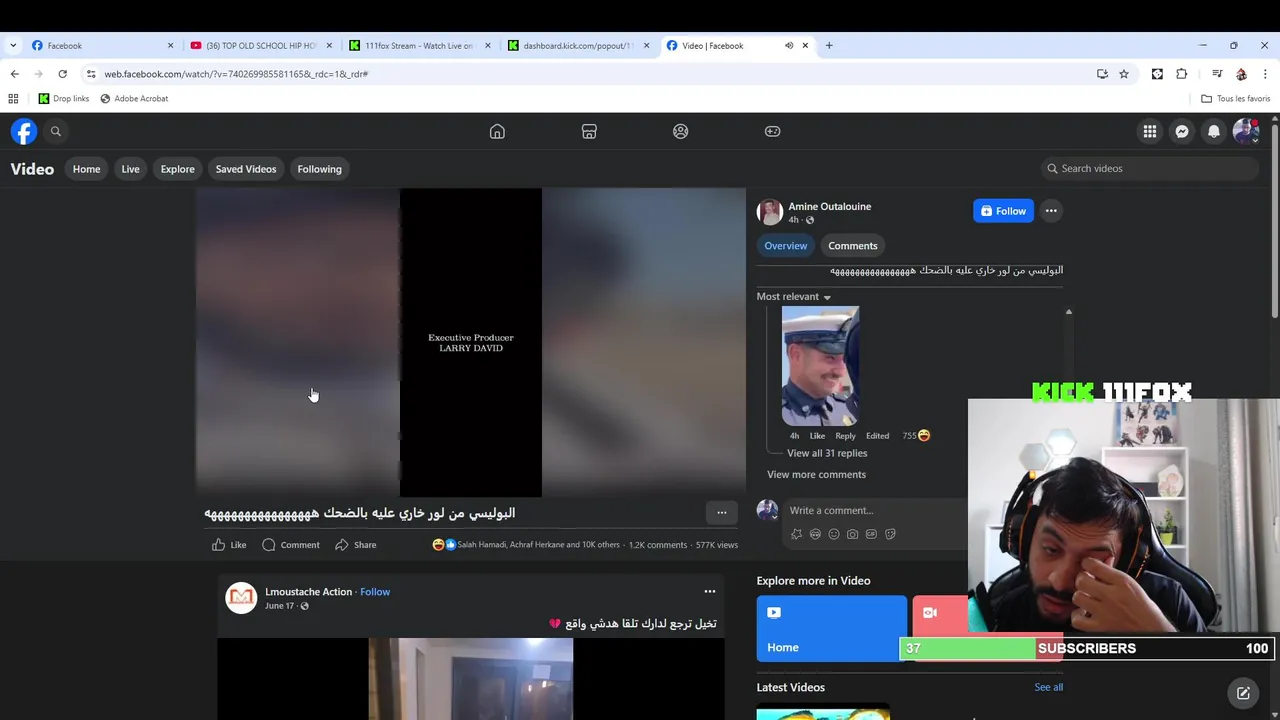Attach a photo using the camera icon

click(x=852, y=534)
